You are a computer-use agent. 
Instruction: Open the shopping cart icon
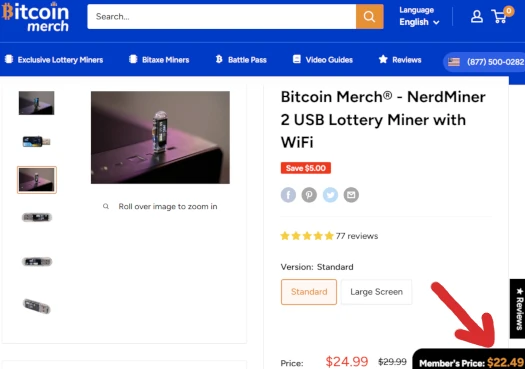501,15
